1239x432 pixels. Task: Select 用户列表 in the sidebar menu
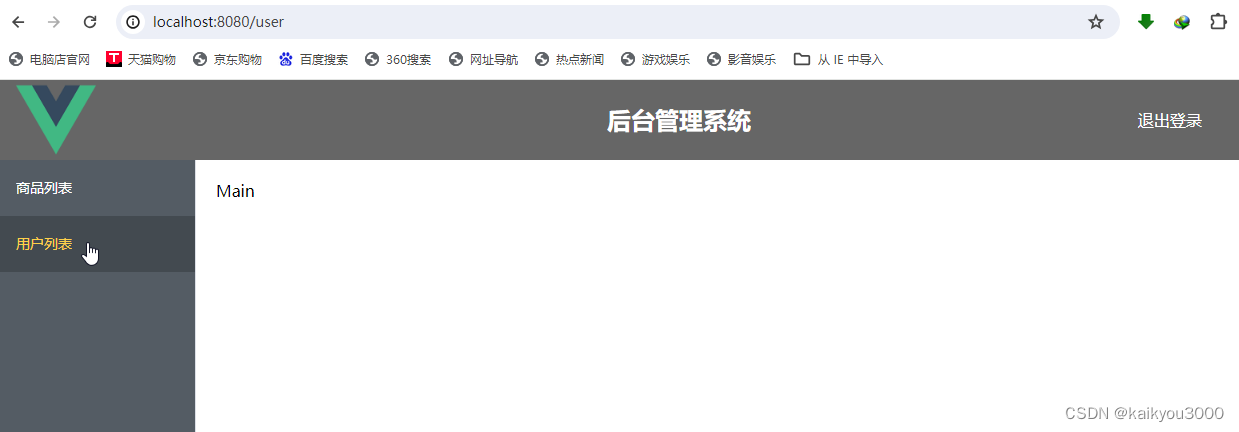pyautogui.click(x=97, y=244)
